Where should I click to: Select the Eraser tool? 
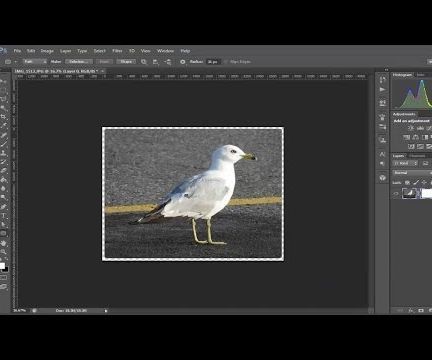click(3, 171)
